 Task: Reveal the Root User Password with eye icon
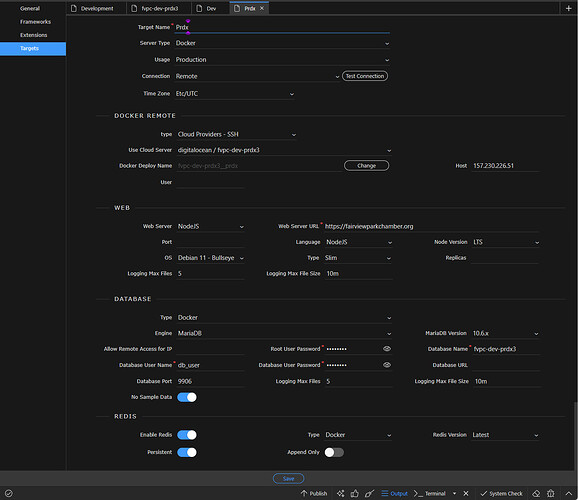[387, 348]
